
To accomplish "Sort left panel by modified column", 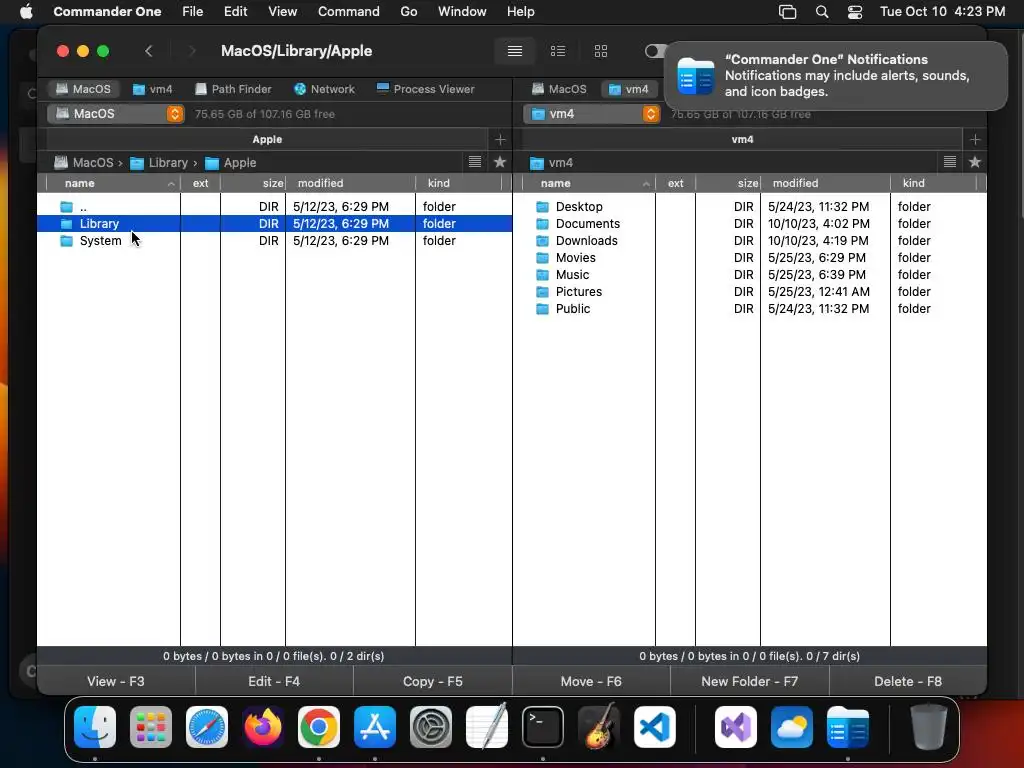I will tap(351, 184).
